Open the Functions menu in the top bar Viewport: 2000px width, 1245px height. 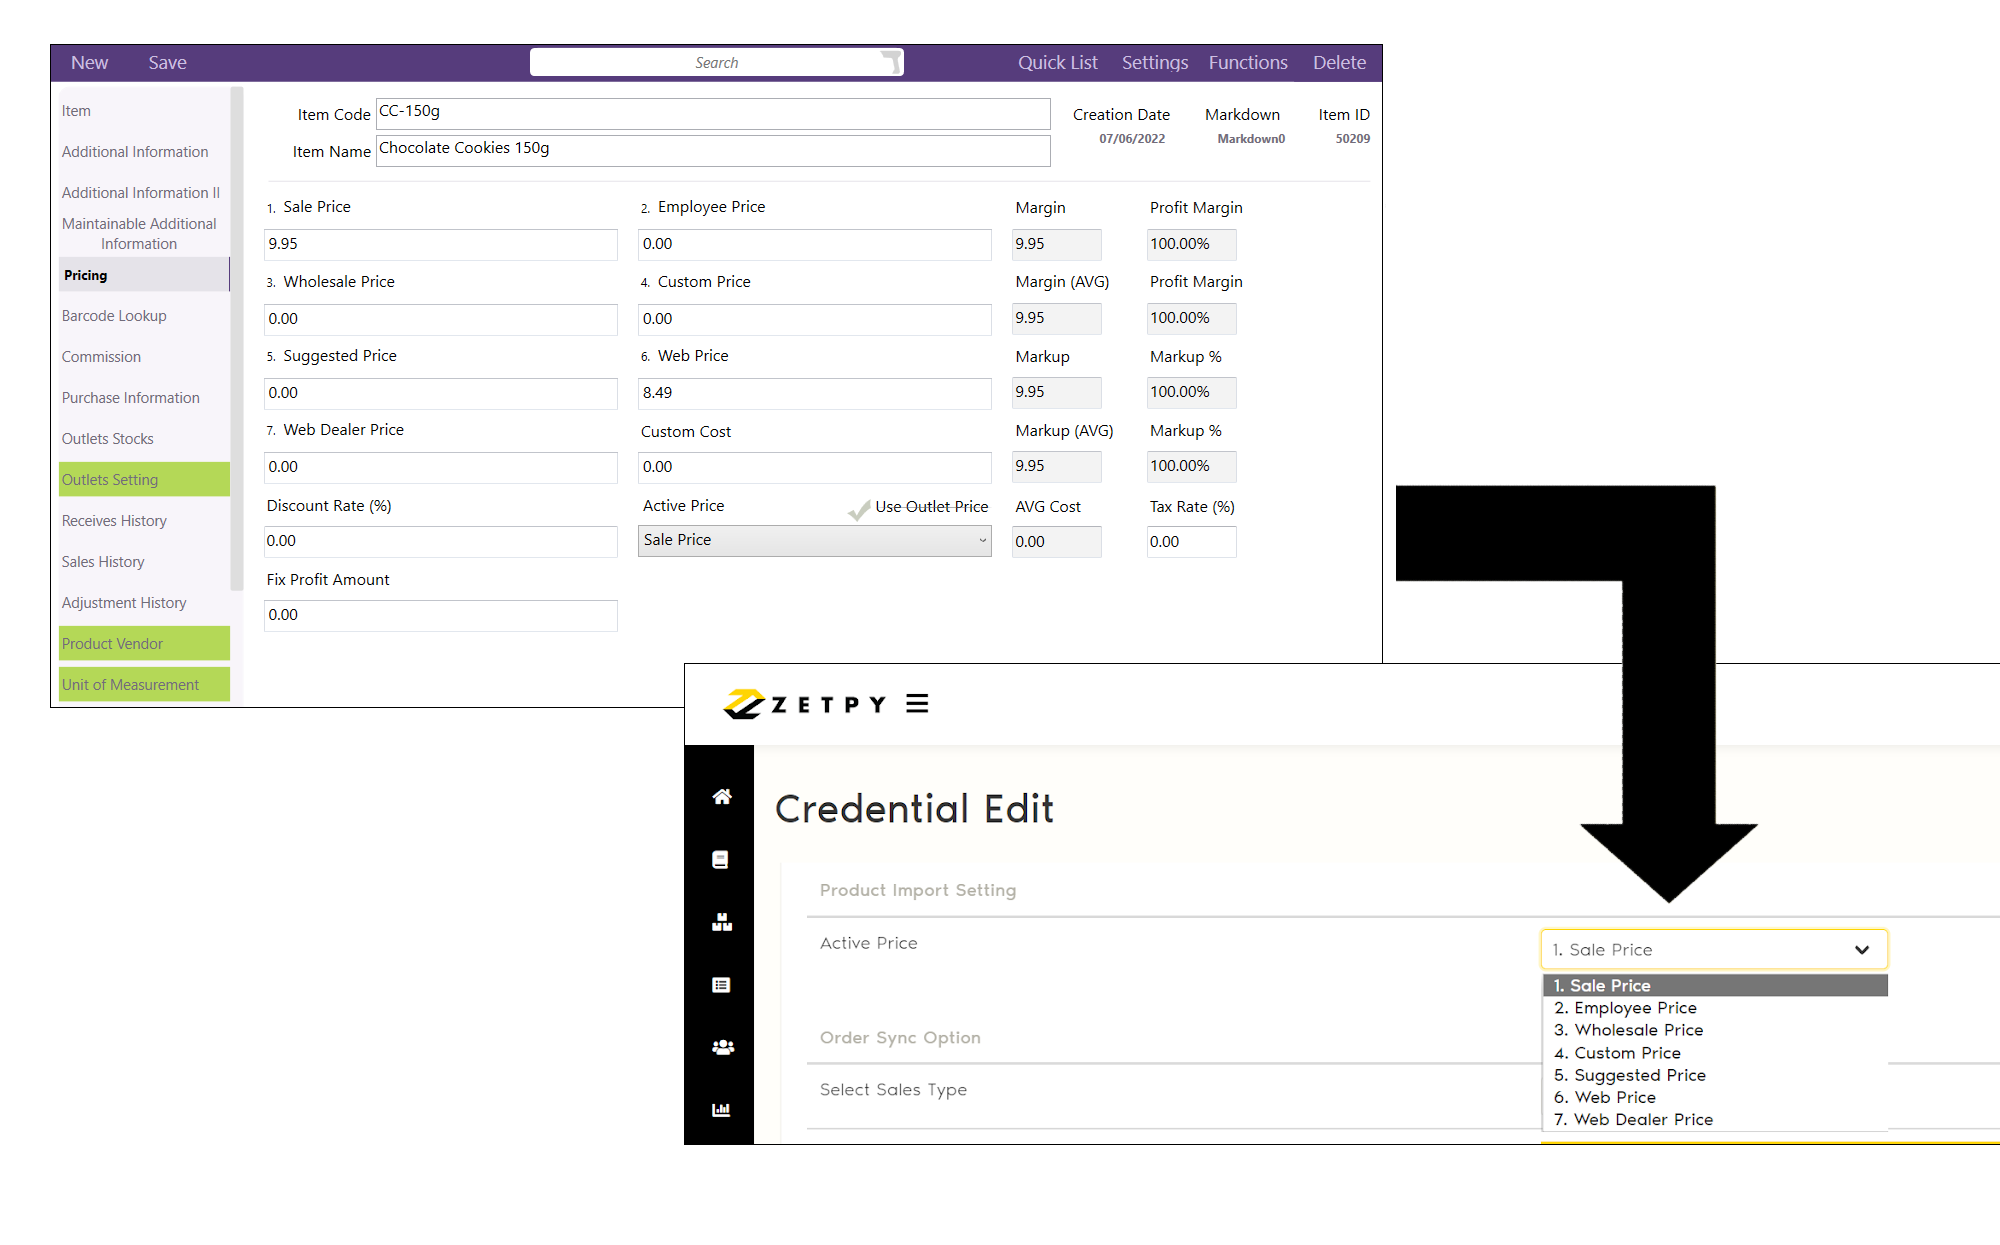pos(1247,61)
